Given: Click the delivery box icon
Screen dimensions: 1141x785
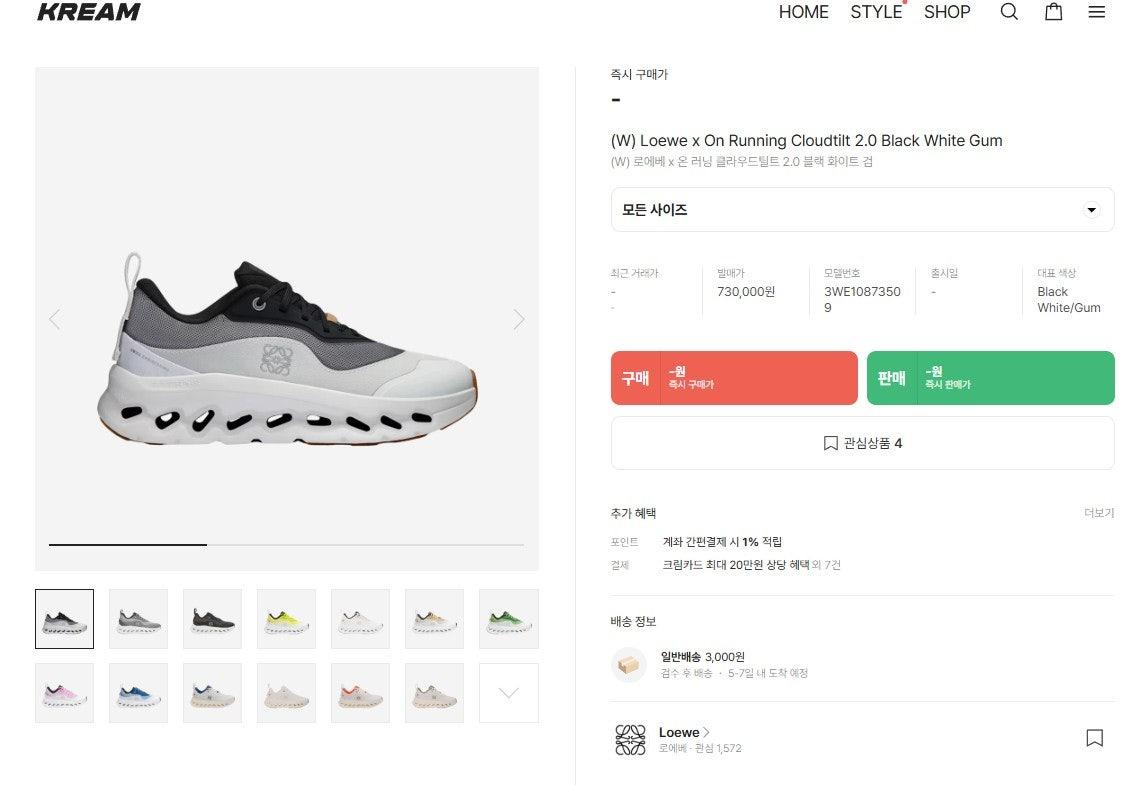Looking at the screenshot, I should click(x=629, y=664).
